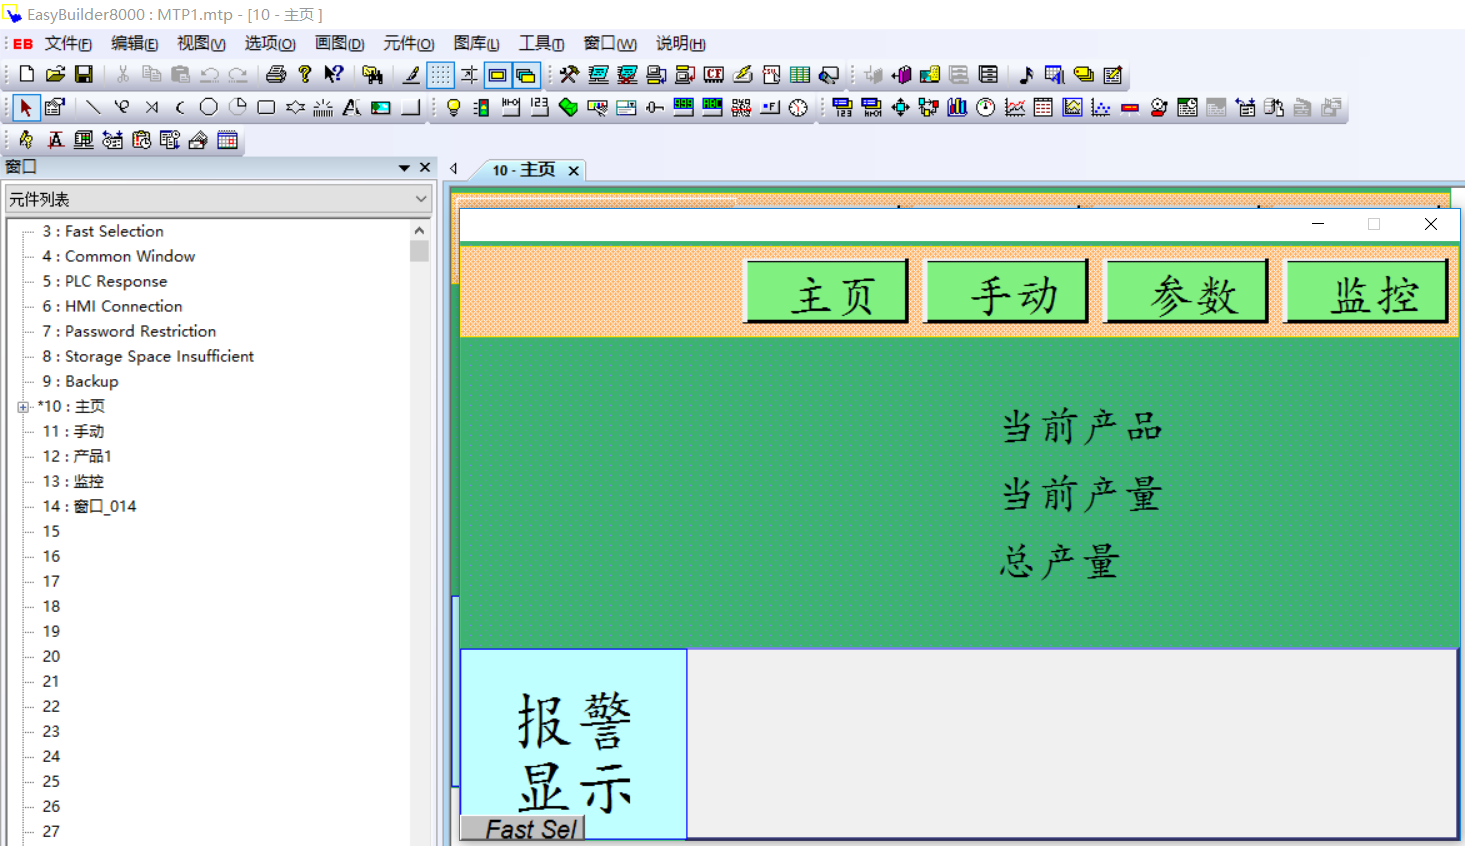The height and width of the screenshot is (846, 1465).
Task: Open the 元件(O) menu
Action: (408, 43)
